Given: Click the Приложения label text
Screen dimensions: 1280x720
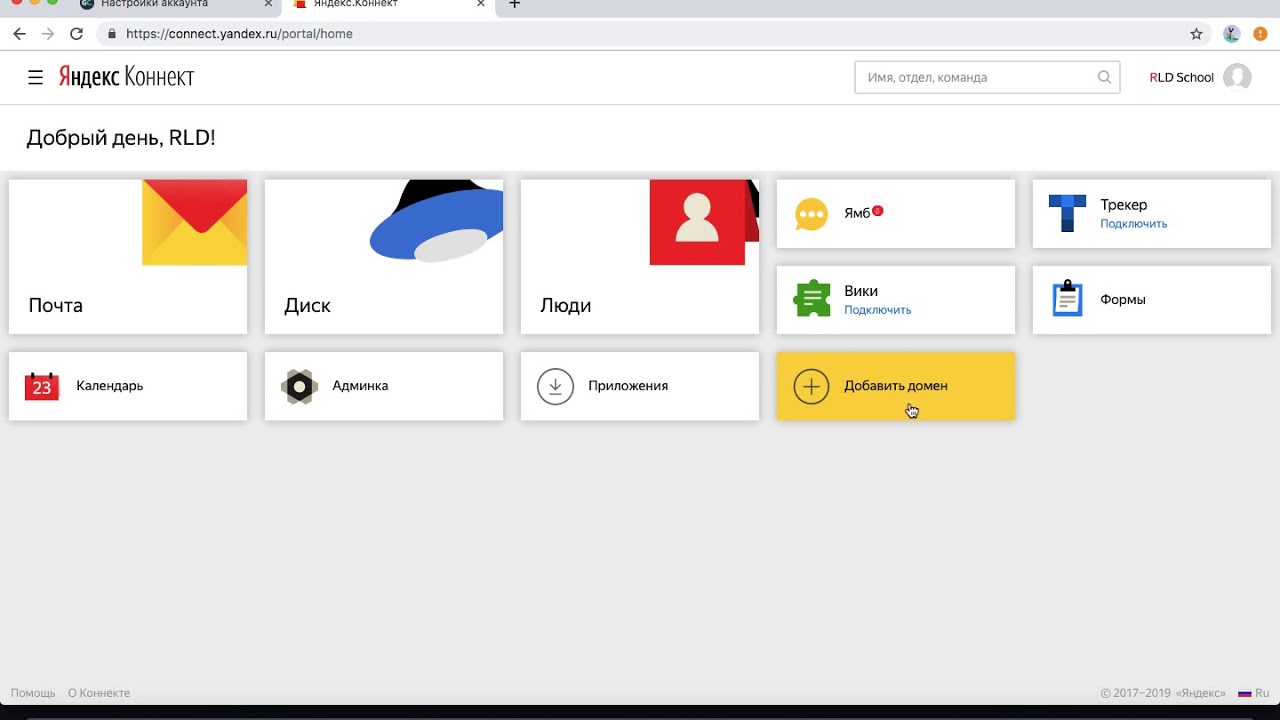Looking at the screenshot, I should (628, 386).
